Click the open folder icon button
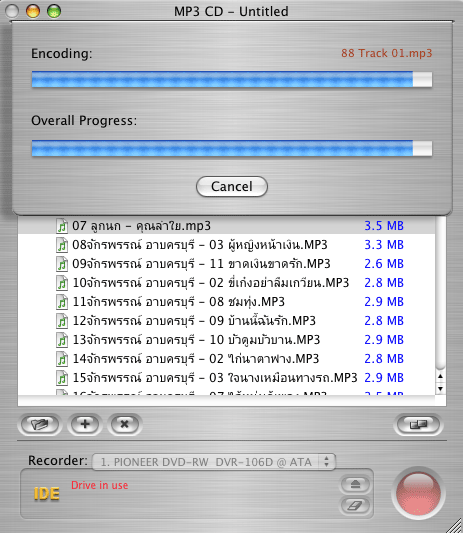463x533 pixels. pos(40,424)
